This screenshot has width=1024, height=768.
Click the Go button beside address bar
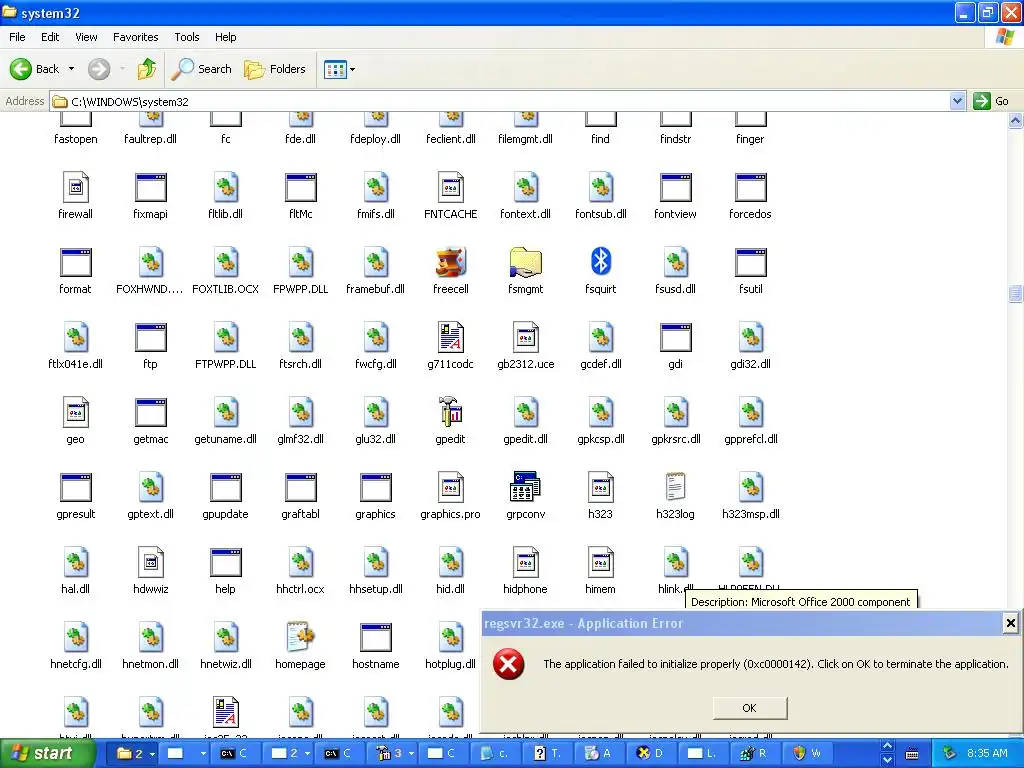point(991,101)
